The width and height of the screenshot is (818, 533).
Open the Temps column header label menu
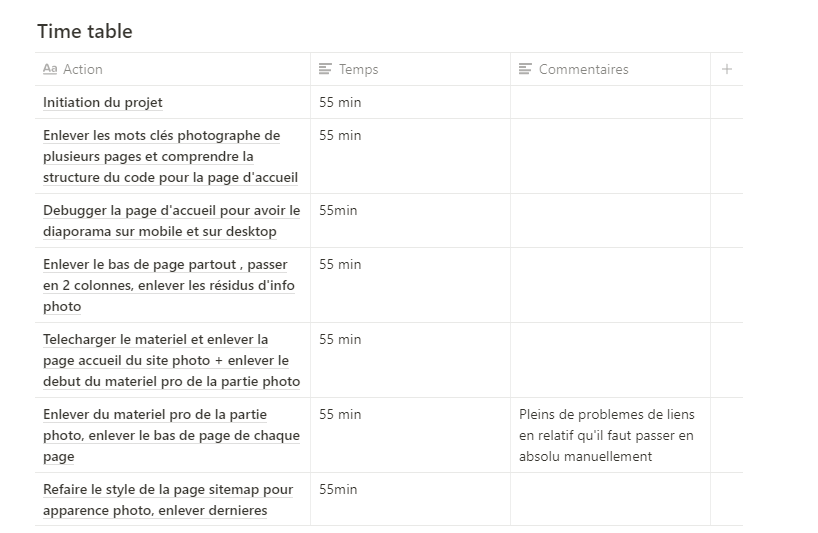click(x=358, y=70)
